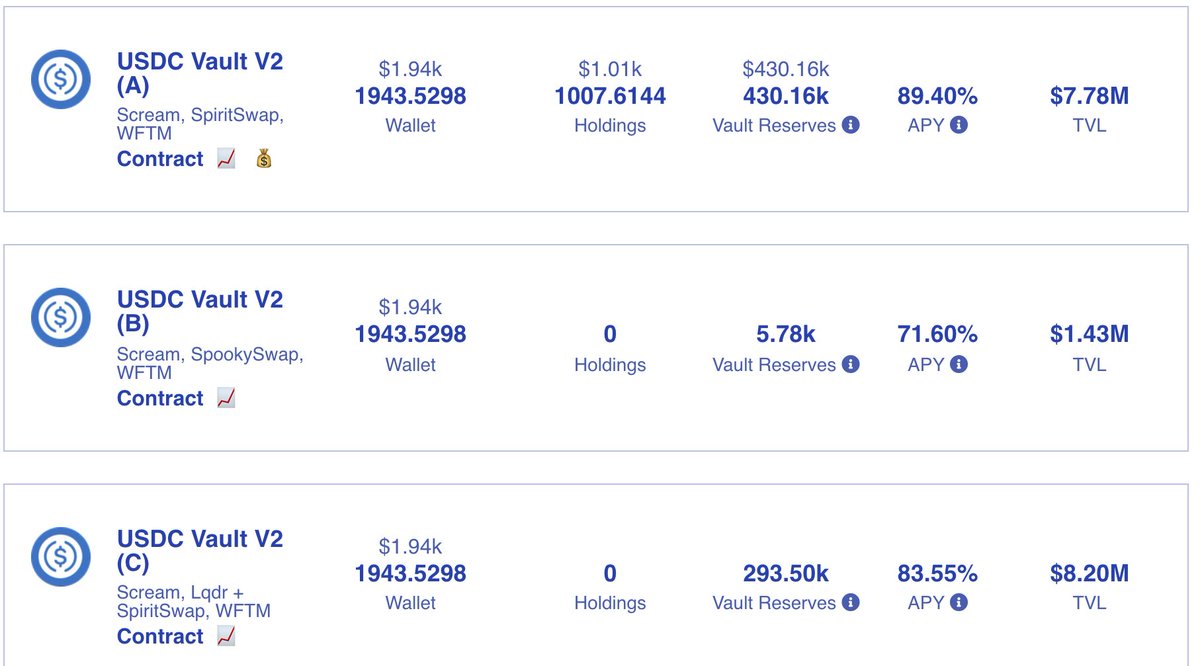The height and width of the screenshot is (666, 1200).
Task: Open chart icon next to Vault (C) Contract
Action: pos(226,636)
